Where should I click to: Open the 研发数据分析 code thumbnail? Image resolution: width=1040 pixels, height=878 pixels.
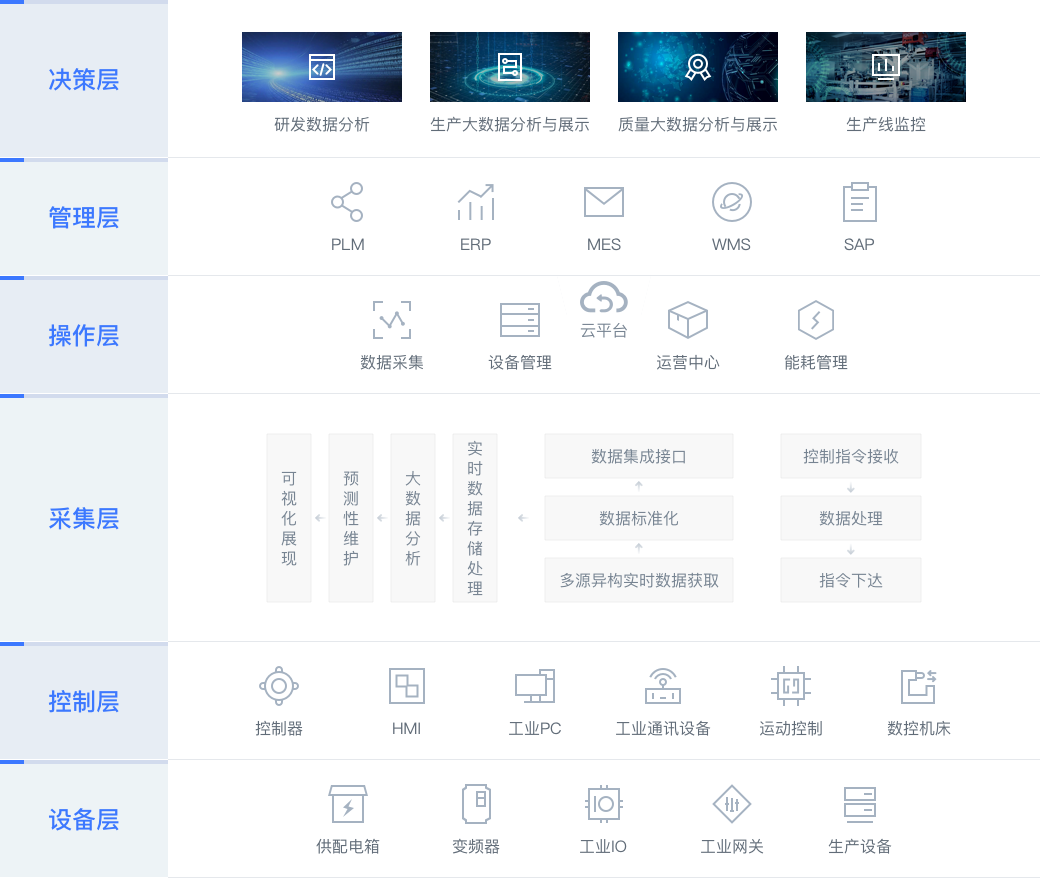[322, 67]
